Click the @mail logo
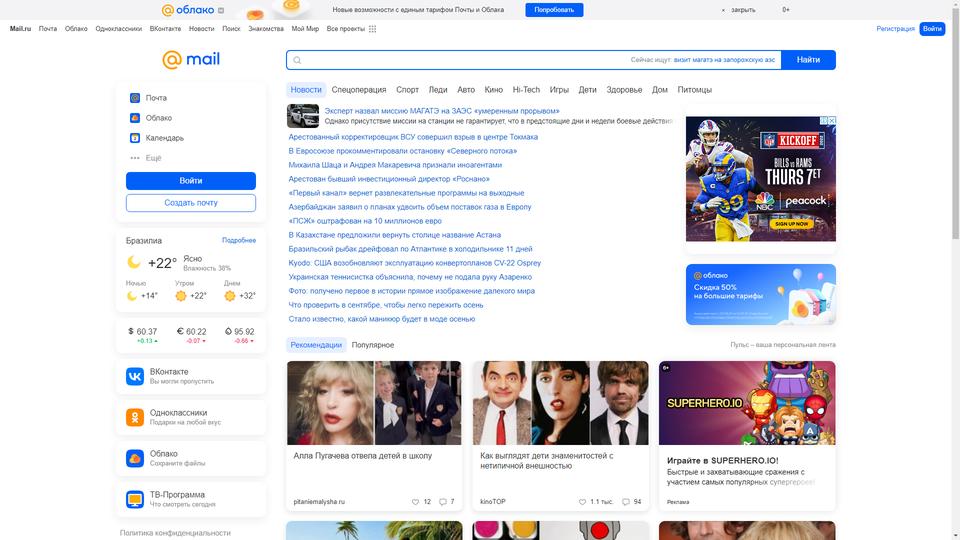Viewport: 960px width, 540px height. pos(191,59)
